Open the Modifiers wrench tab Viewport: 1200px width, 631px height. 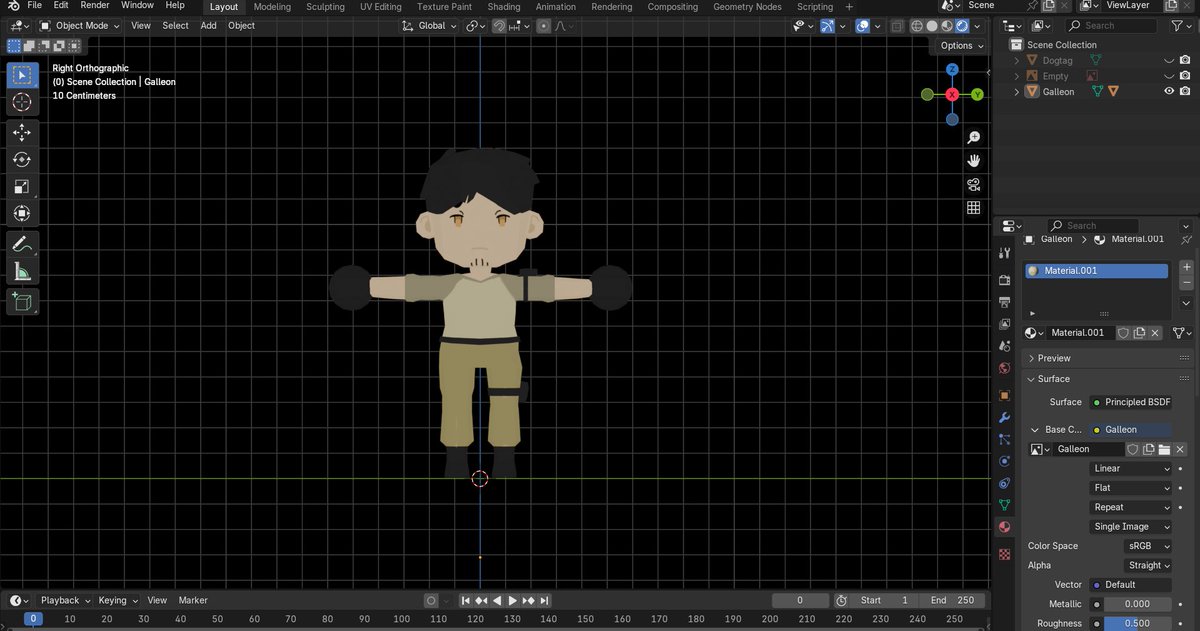(1005, 417)
